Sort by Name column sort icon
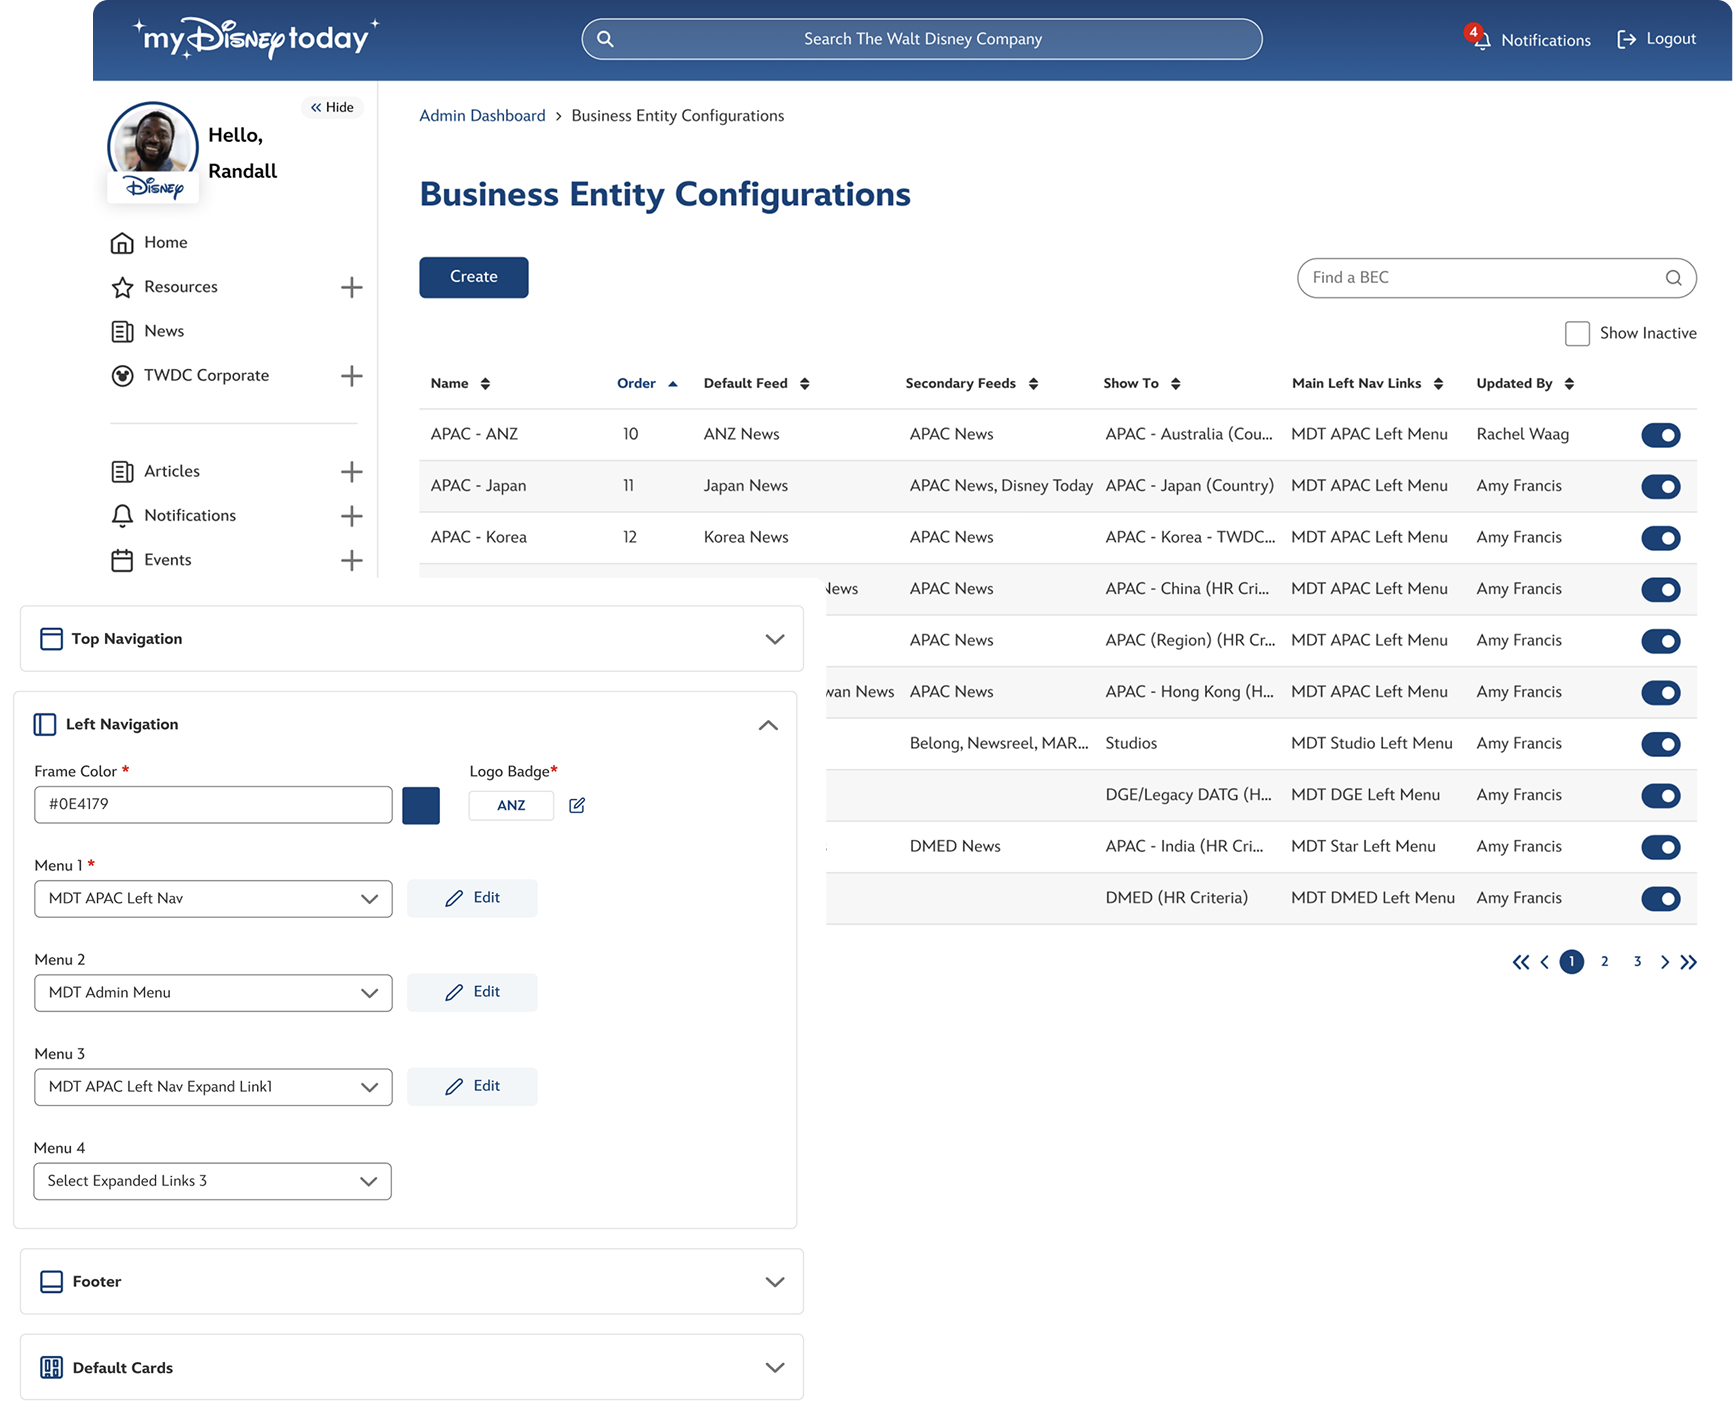 (485, 384)
